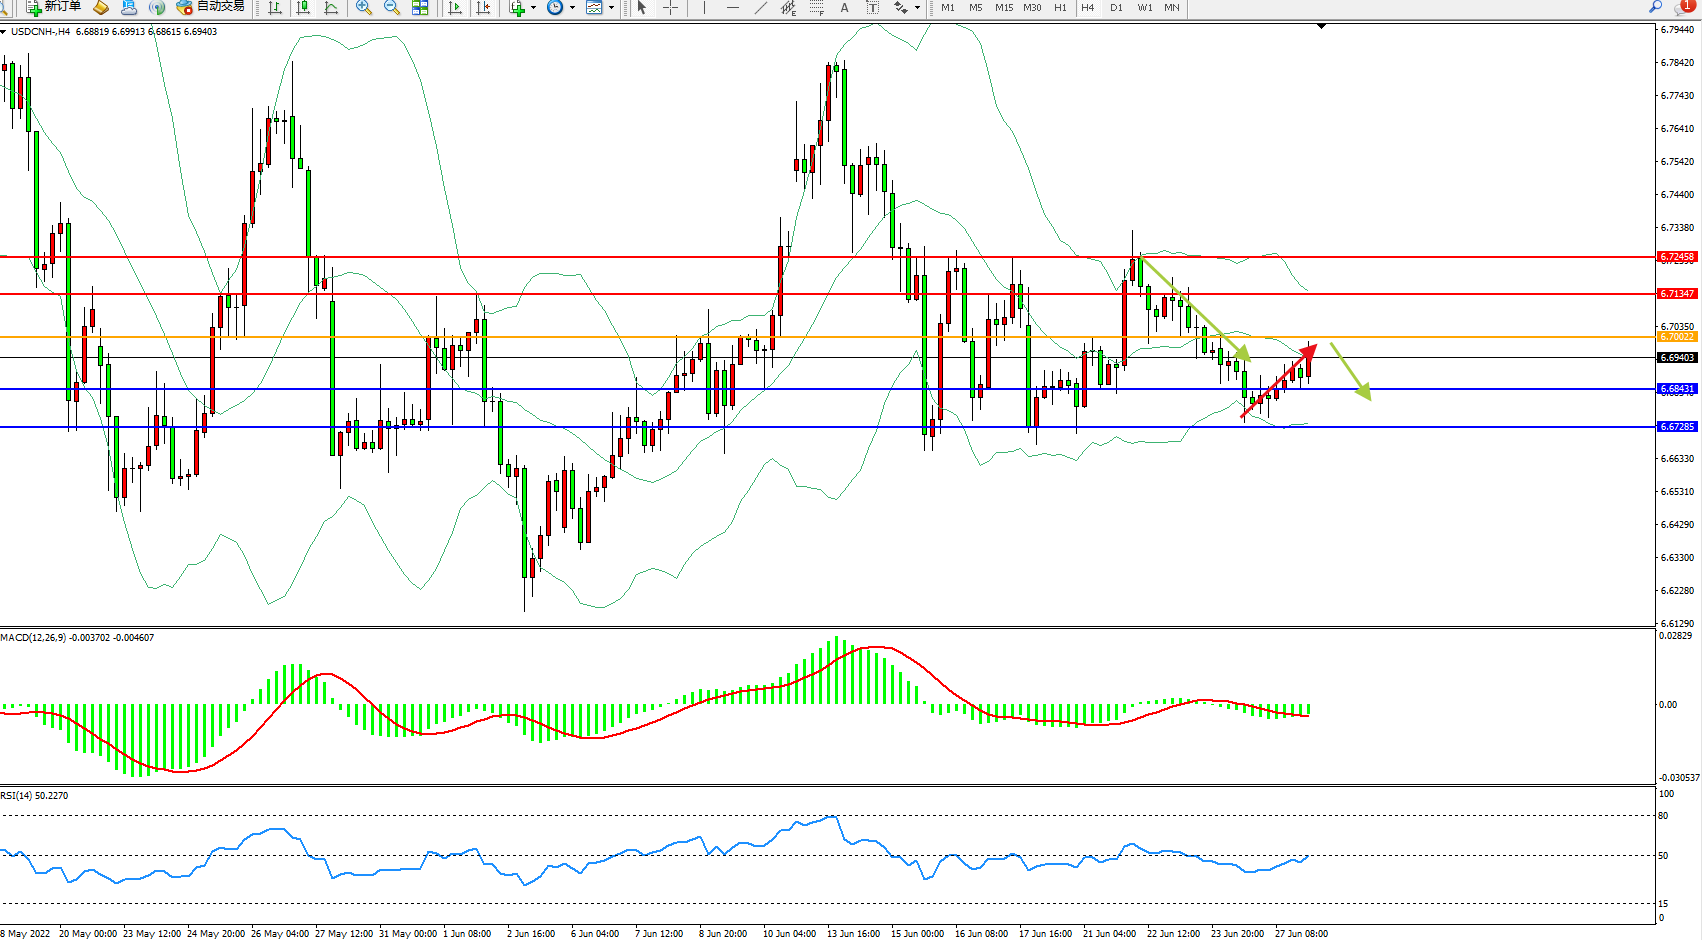Toggle chart auto scroll icon

(x=455, y=7)
